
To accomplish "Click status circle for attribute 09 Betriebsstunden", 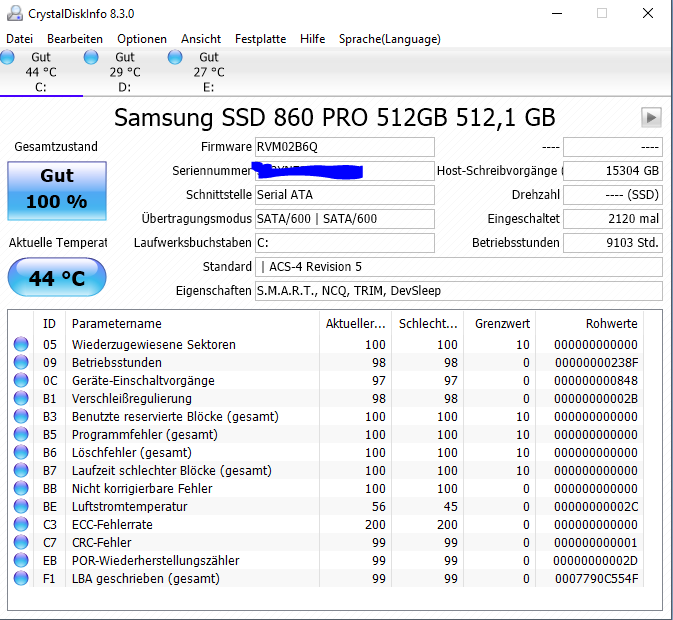I will 21,362.
